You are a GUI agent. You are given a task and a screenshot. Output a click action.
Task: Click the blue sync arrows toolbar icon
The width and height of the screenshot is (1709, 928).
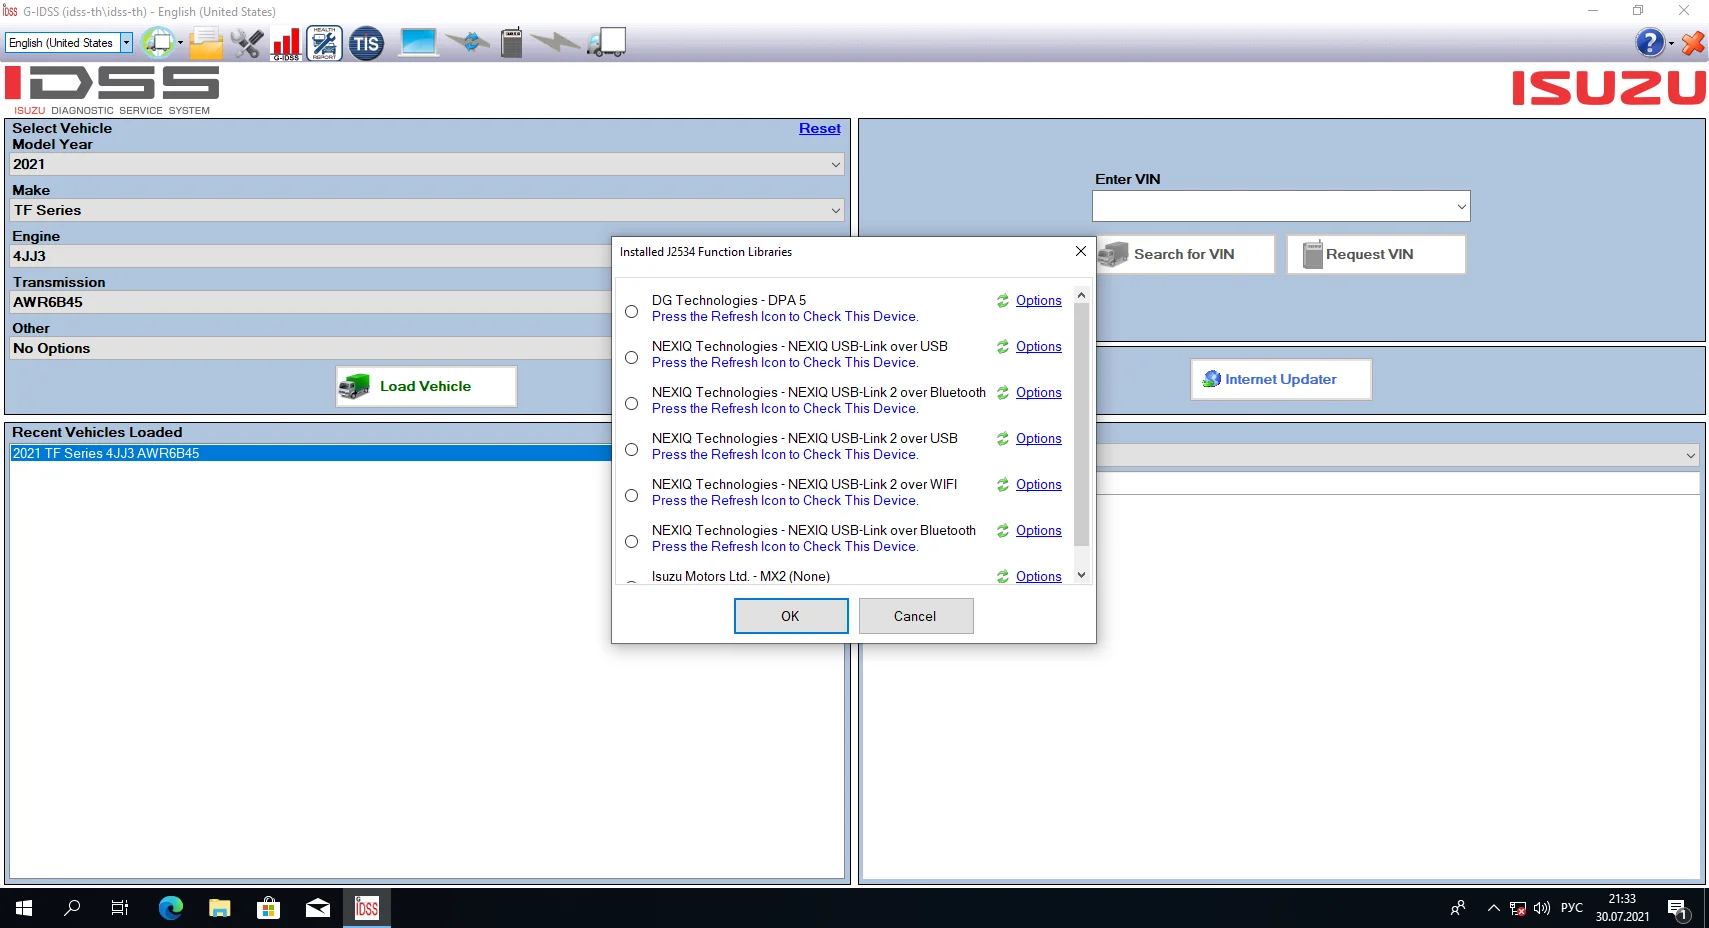point(468,42)
